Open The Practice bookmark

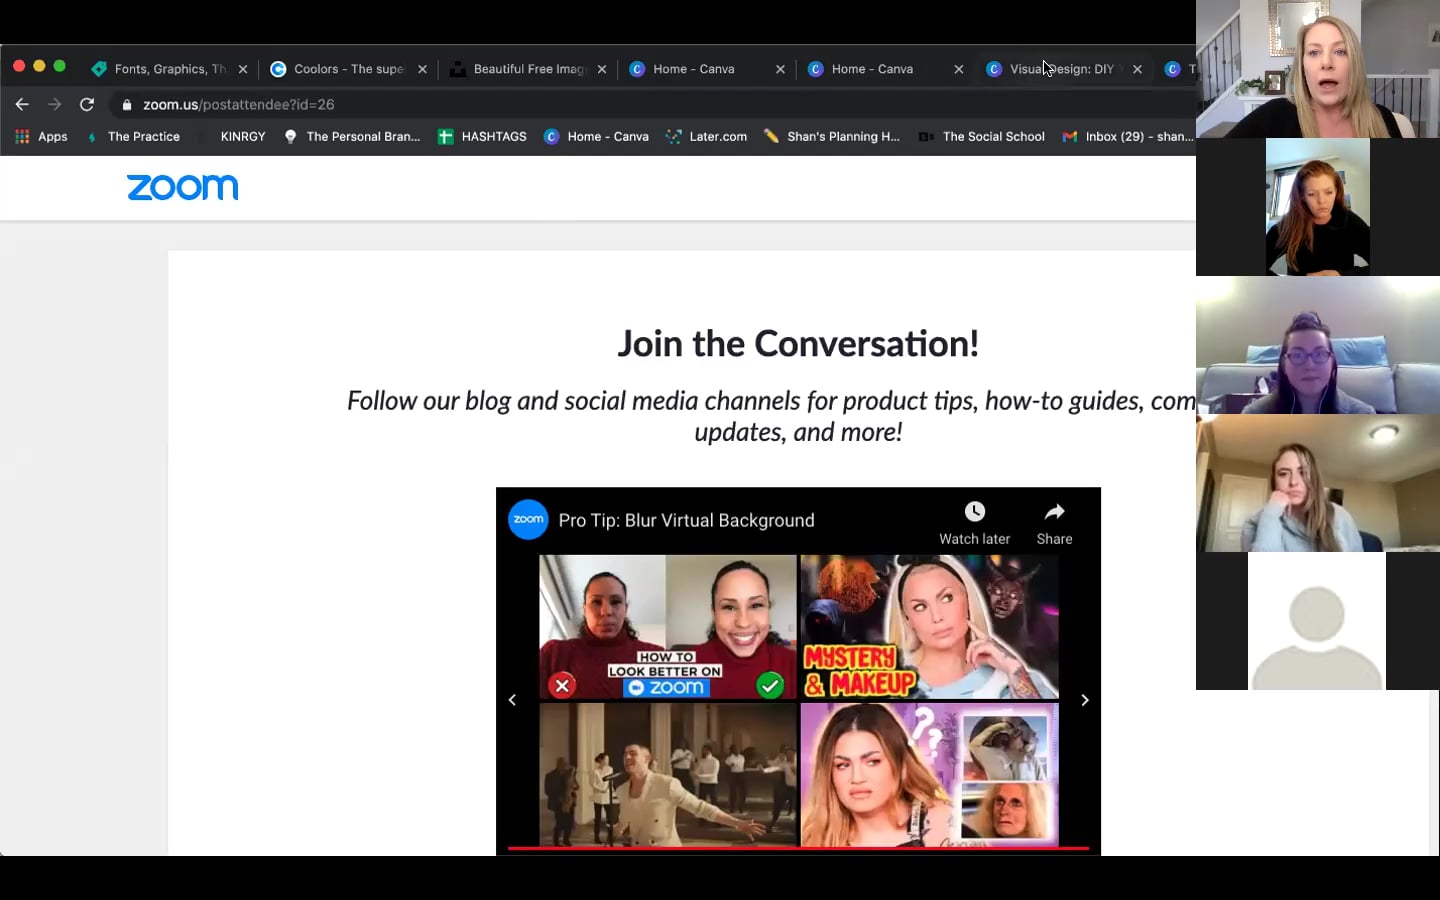133,136
